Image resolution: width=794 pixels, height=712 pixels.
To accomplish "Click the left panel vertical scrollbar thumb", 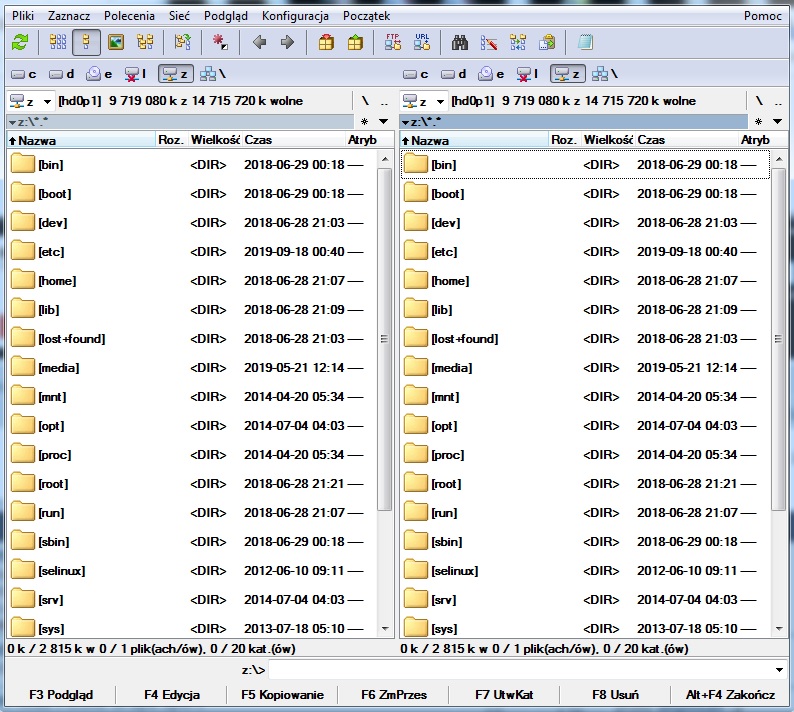I will tap(385, 339).
